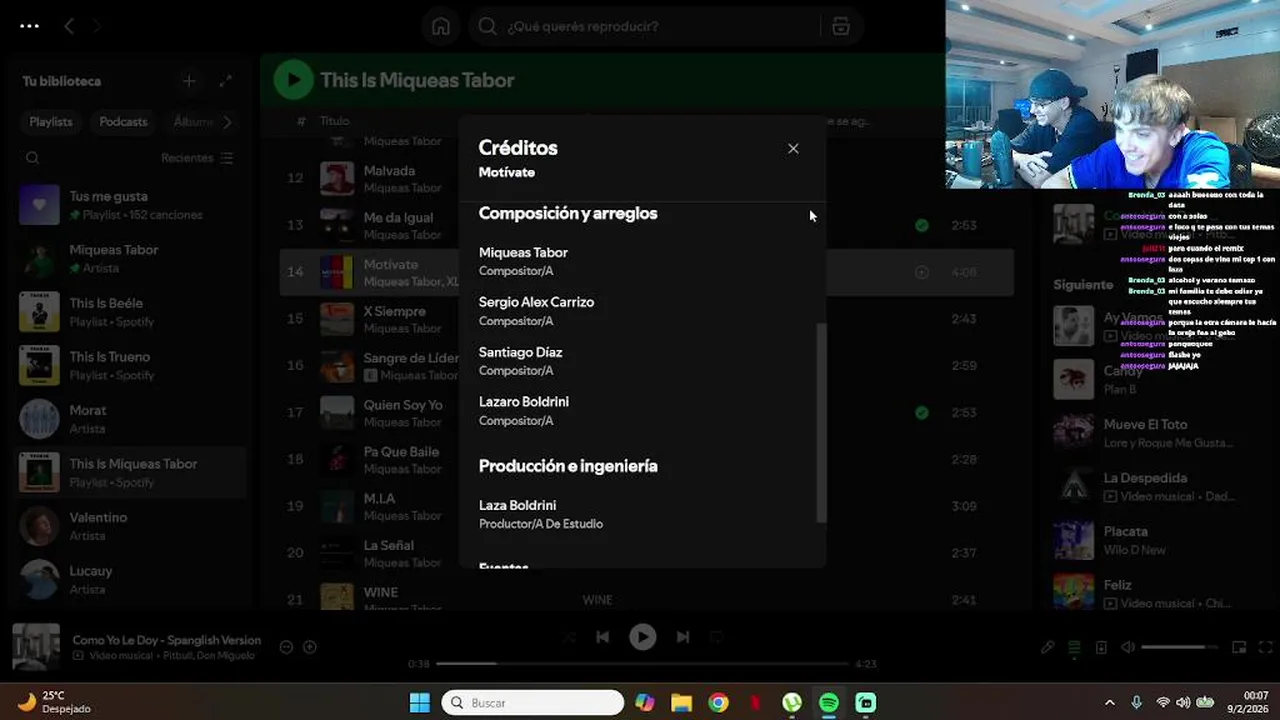Open the Lucauy artist in library
The width and height of the screenshot is (1280, 720).
tap(132, 580)
